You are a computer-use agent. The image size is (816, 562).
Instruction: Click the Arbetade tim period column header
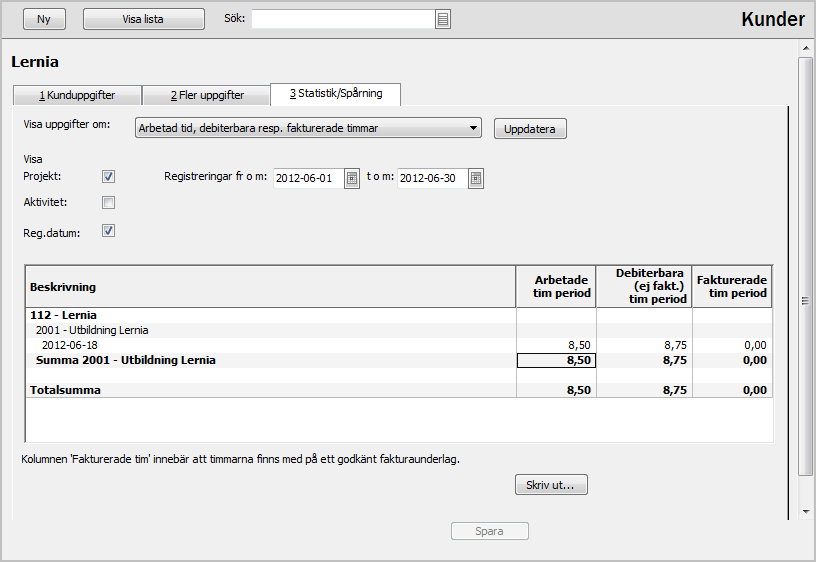coord(556,287)
